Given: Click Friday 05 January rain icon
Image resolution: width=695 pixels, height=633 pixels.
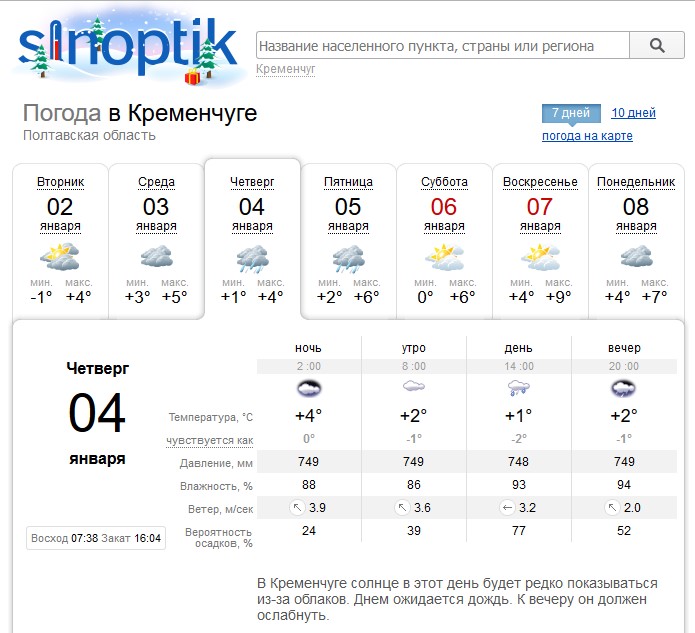Looking at the screenshot, I should 348,259.
